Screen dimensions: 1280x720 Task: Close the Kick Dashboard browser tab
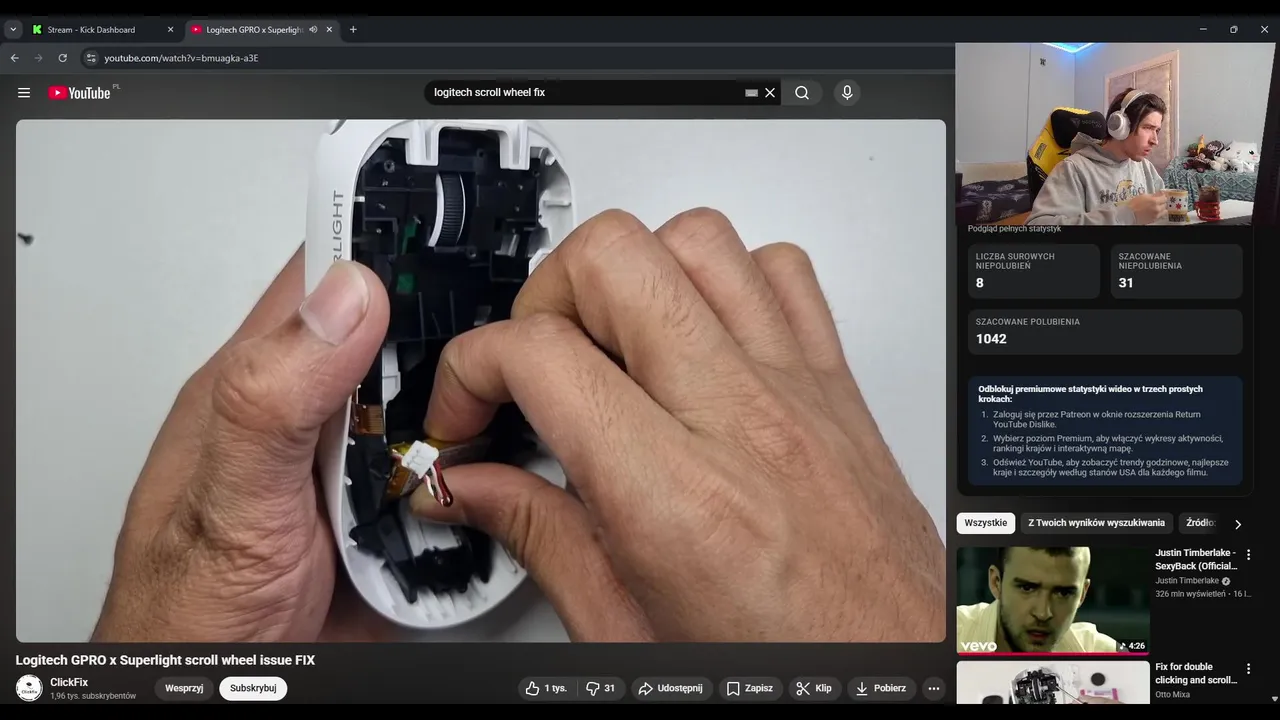click(x=170, y=30)
